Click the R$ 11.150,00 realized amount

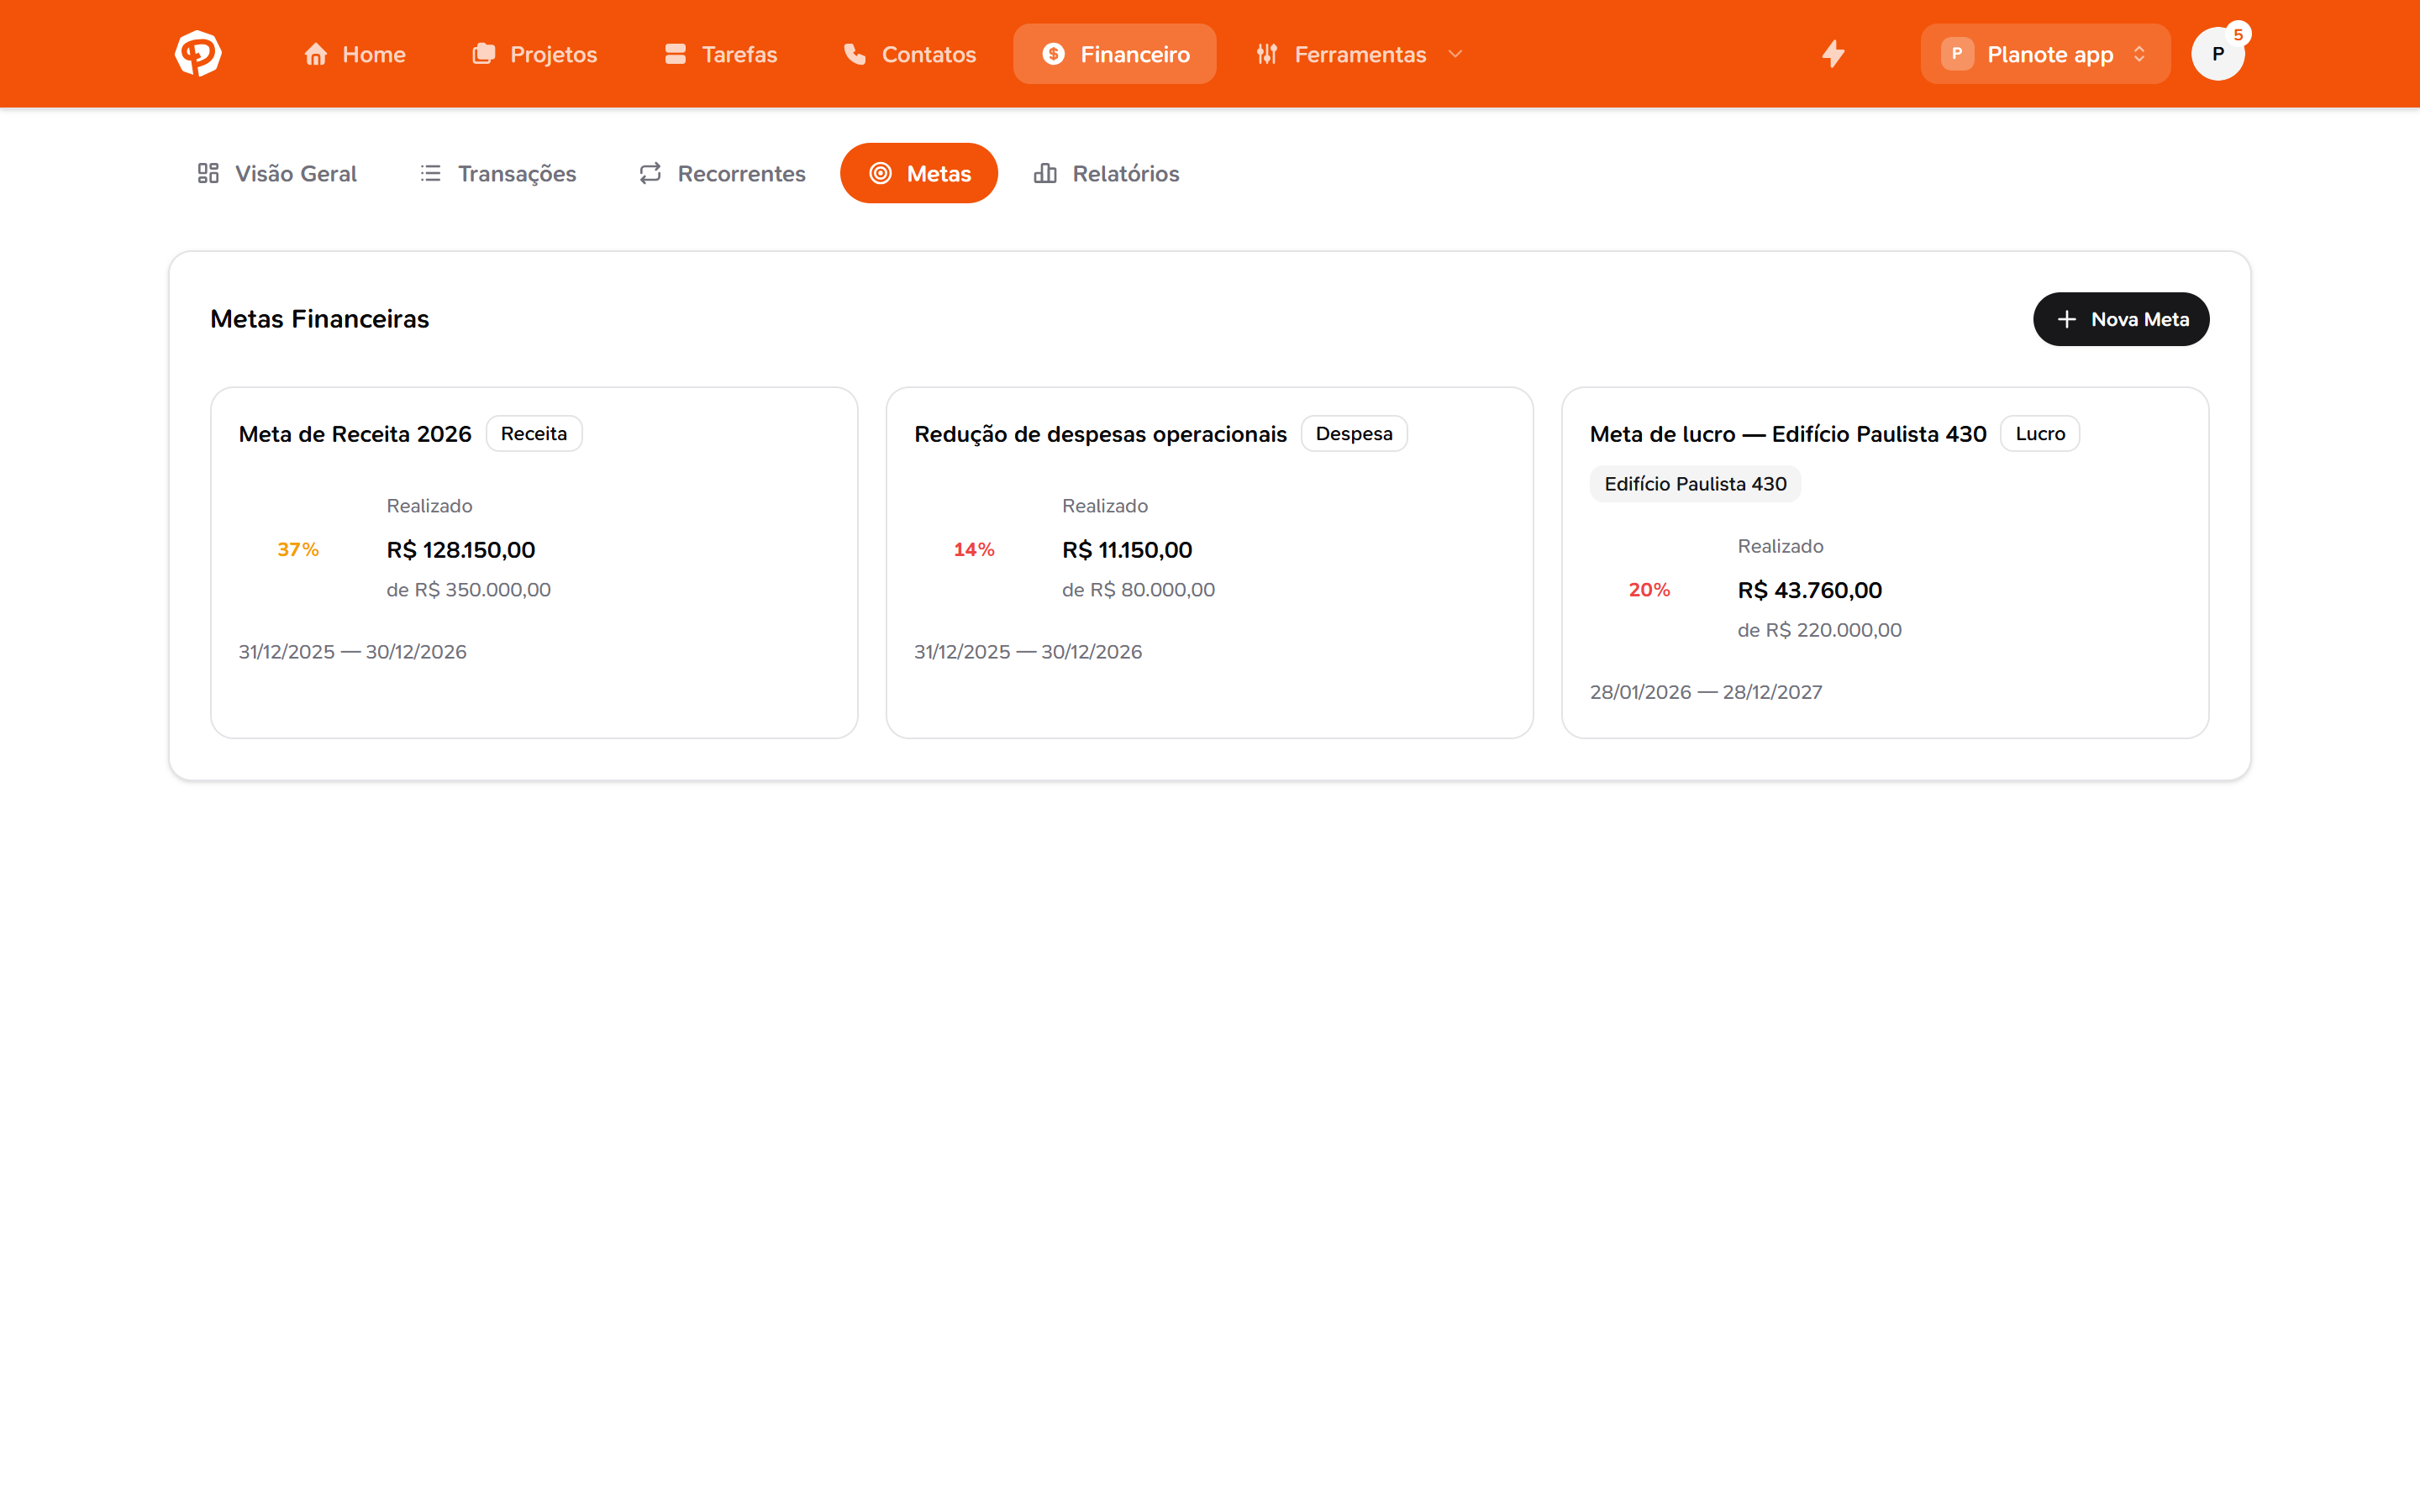(x=1127, y=550)
